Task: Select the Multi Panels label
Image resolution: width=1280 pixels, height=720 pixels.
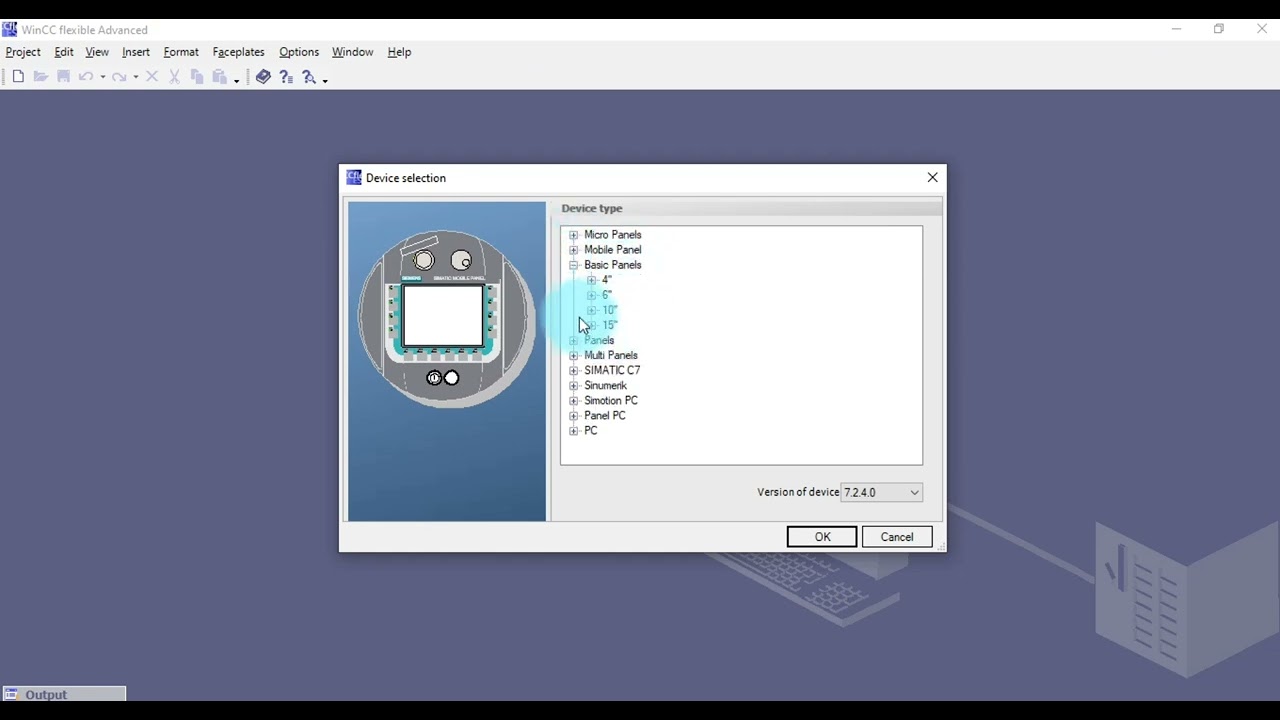Action: pyautogui.click(x=611, y=355)
